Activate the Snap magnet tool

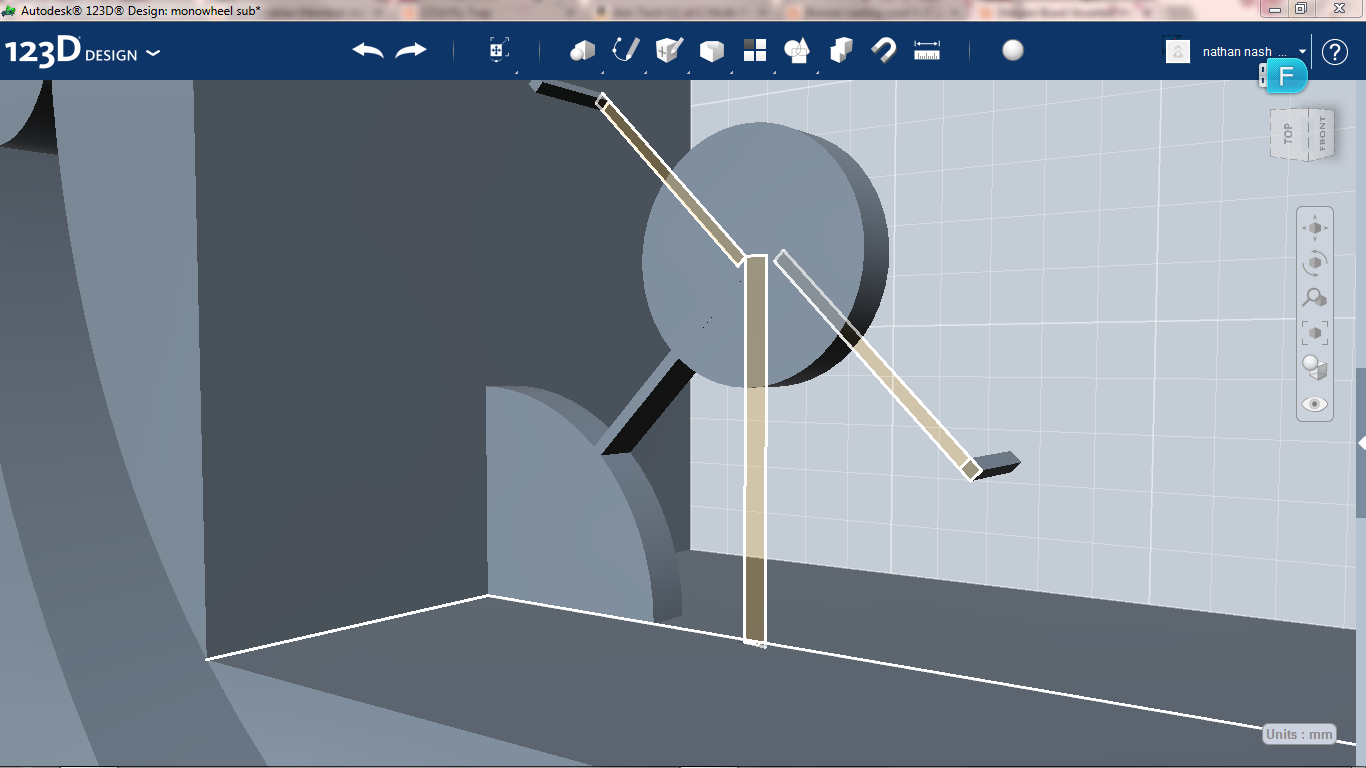(x=884, y=51)
